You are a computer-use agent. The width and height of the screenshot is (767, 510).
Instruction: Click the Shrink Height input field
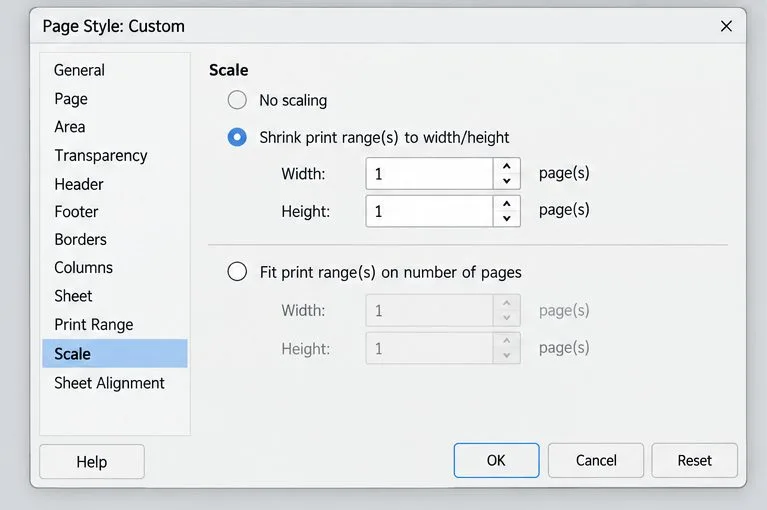(x=429, y=211)
